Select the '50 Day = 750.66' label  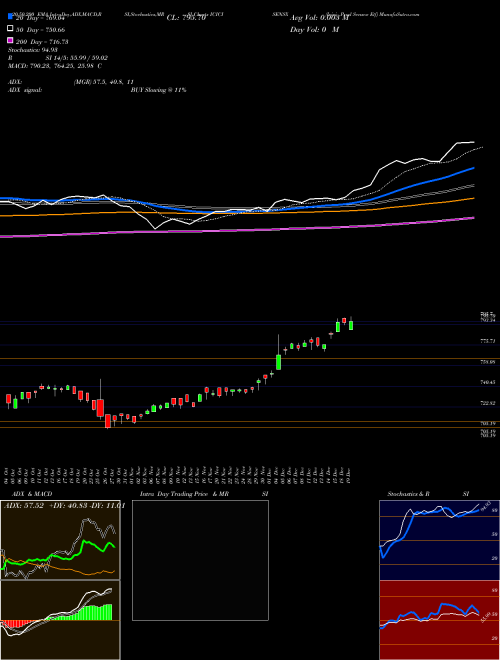40,29
